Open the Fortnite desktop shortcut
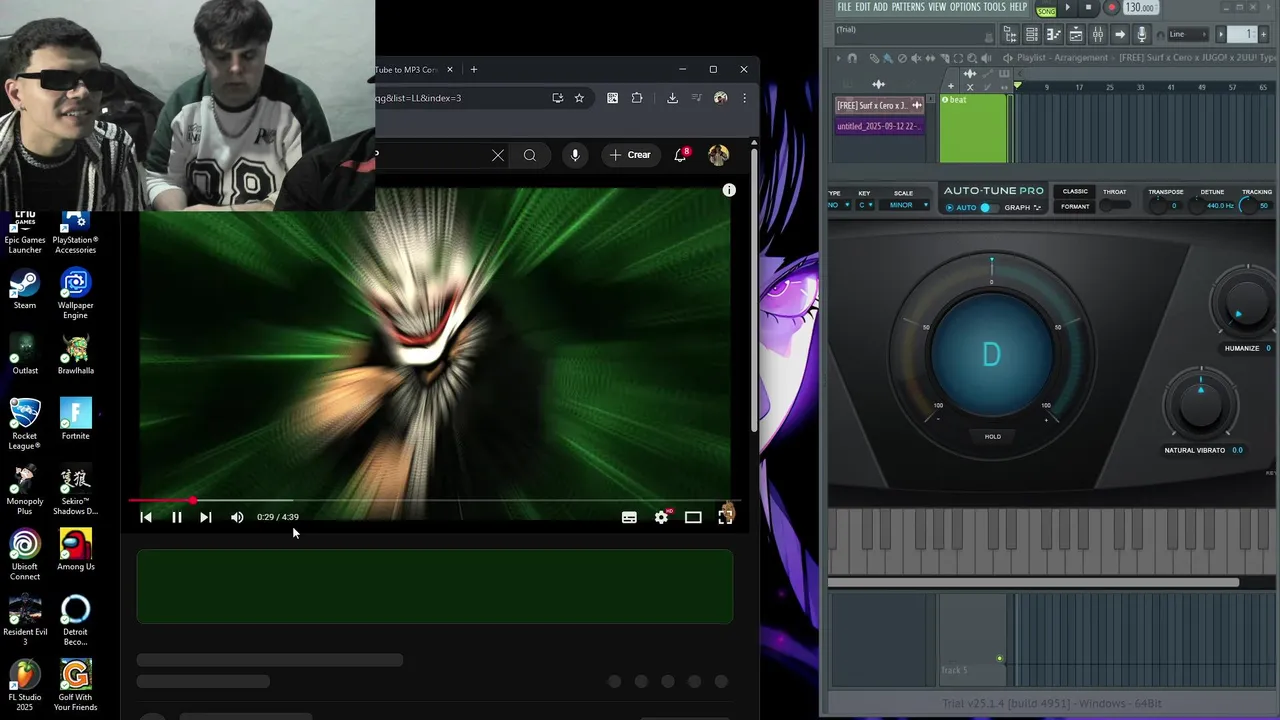 pyautogui.click(x=75, y=419)
